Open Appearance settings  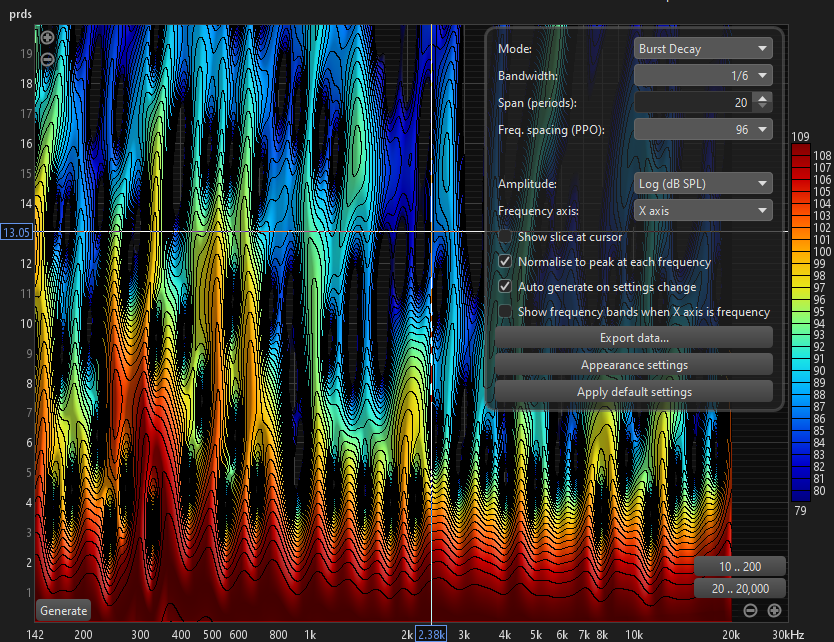[634, 365]
